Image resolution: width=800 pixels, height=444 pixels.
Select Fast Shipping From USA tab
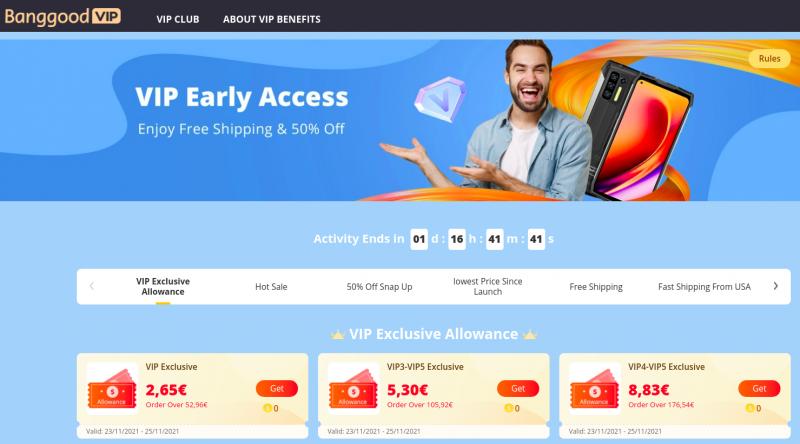pyautogui.click(x=704, y=287)
